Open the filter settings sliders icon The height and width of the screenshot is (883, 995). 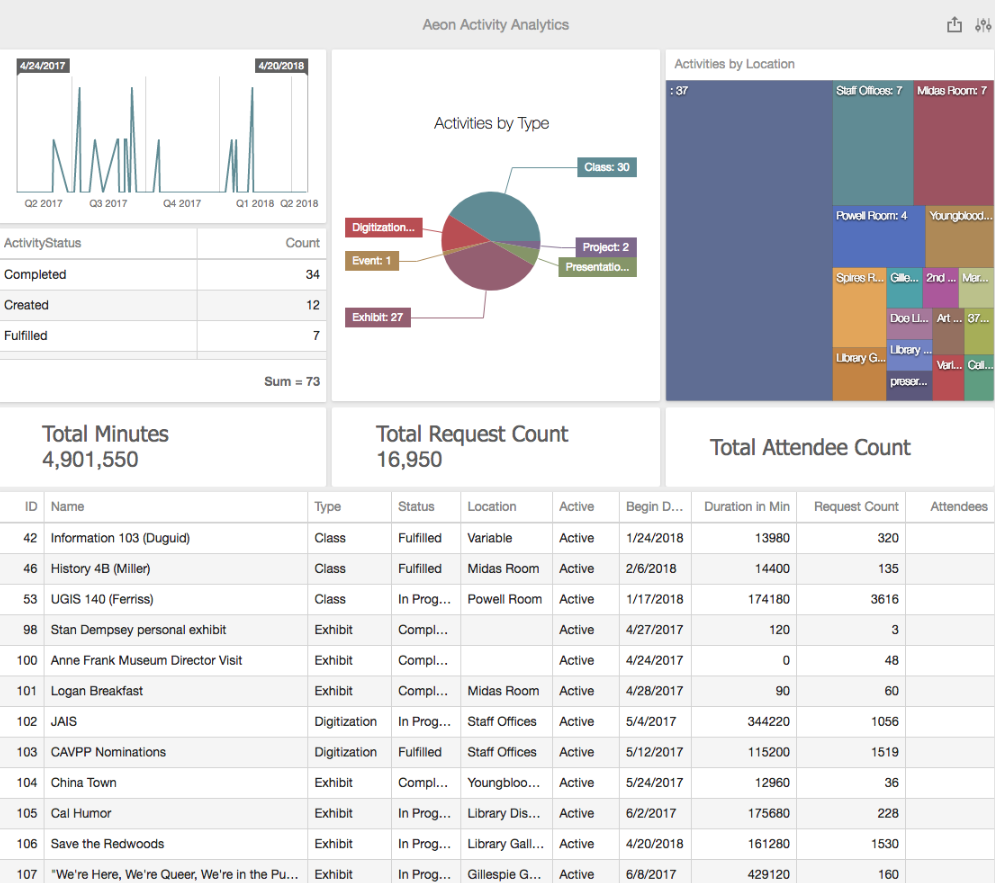click(x=982, y=25)
